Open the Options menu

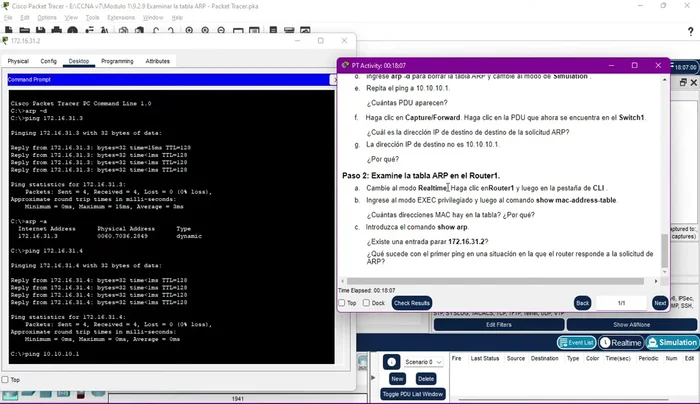click(x=47, y=17)
